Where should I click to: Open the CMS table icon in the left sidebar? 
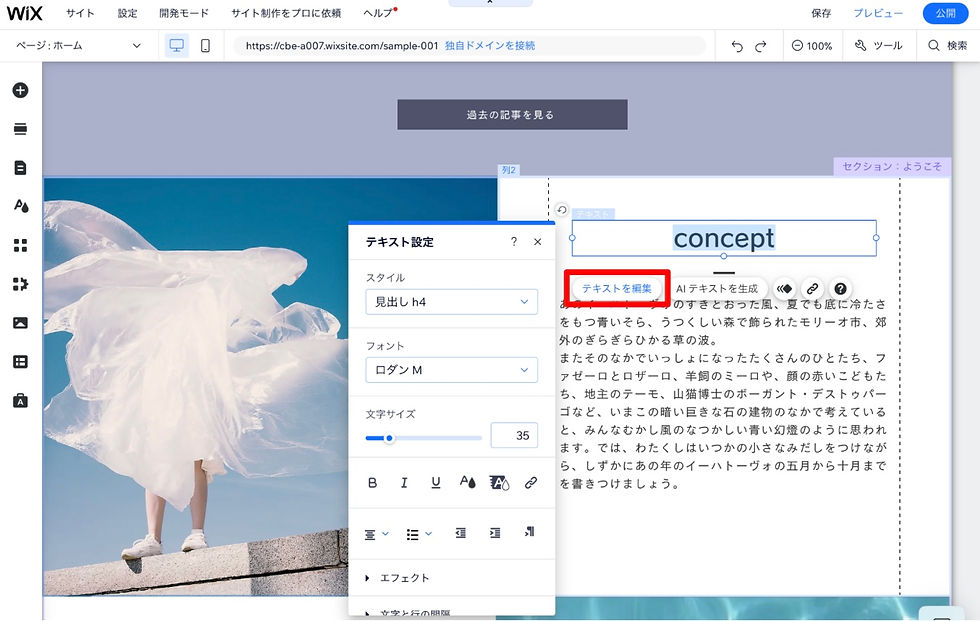click(20, 362)
